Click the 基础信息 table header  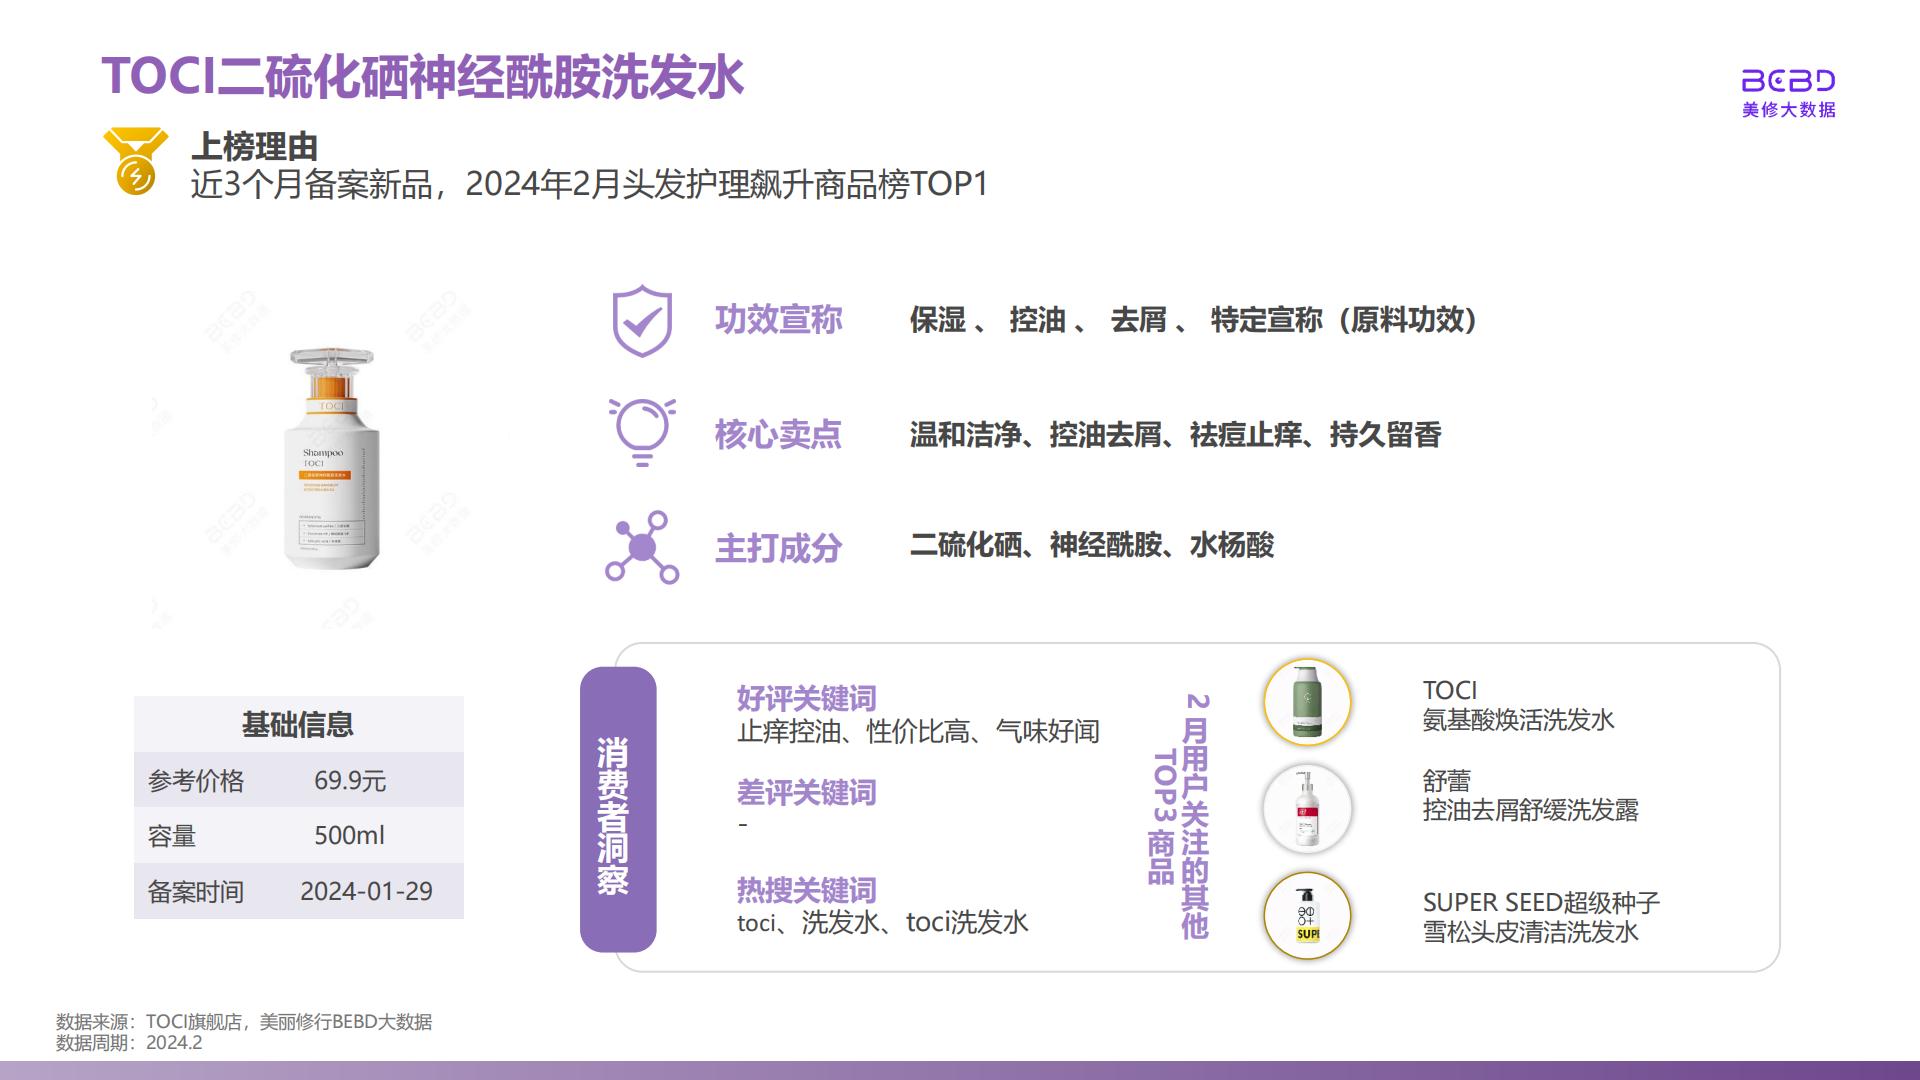pos(298,724)
